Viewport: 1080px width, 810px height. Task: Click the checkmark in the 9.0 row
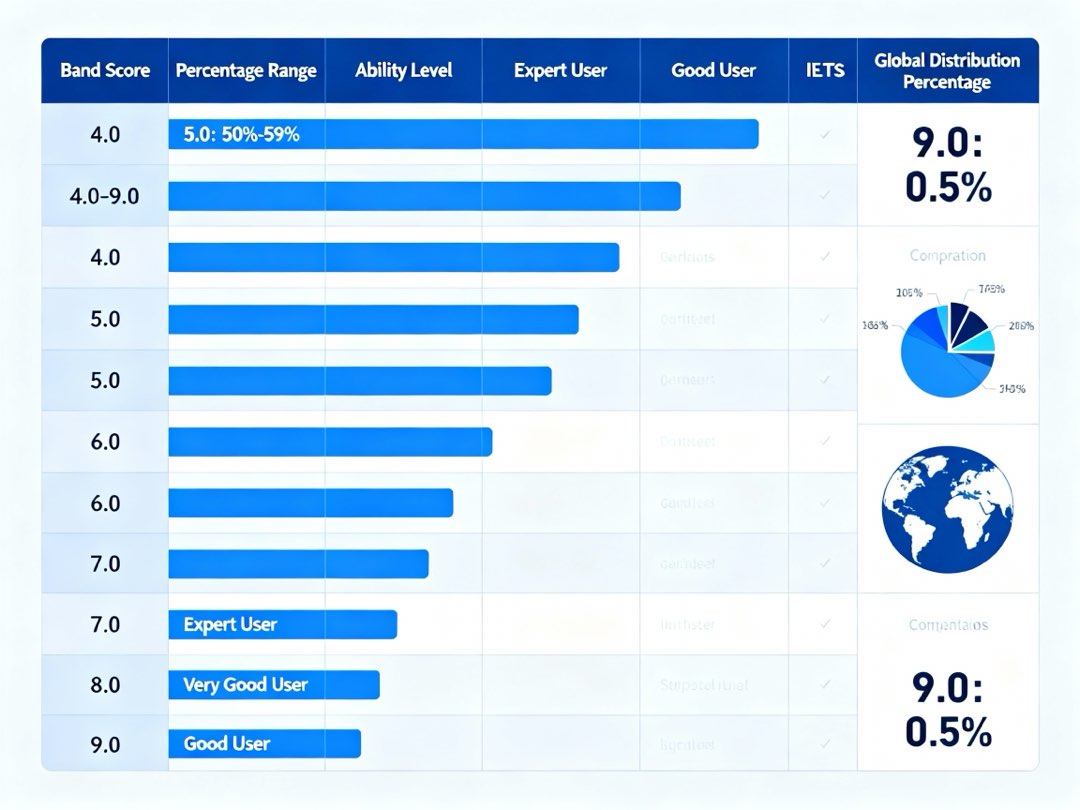tap(824, 745)
